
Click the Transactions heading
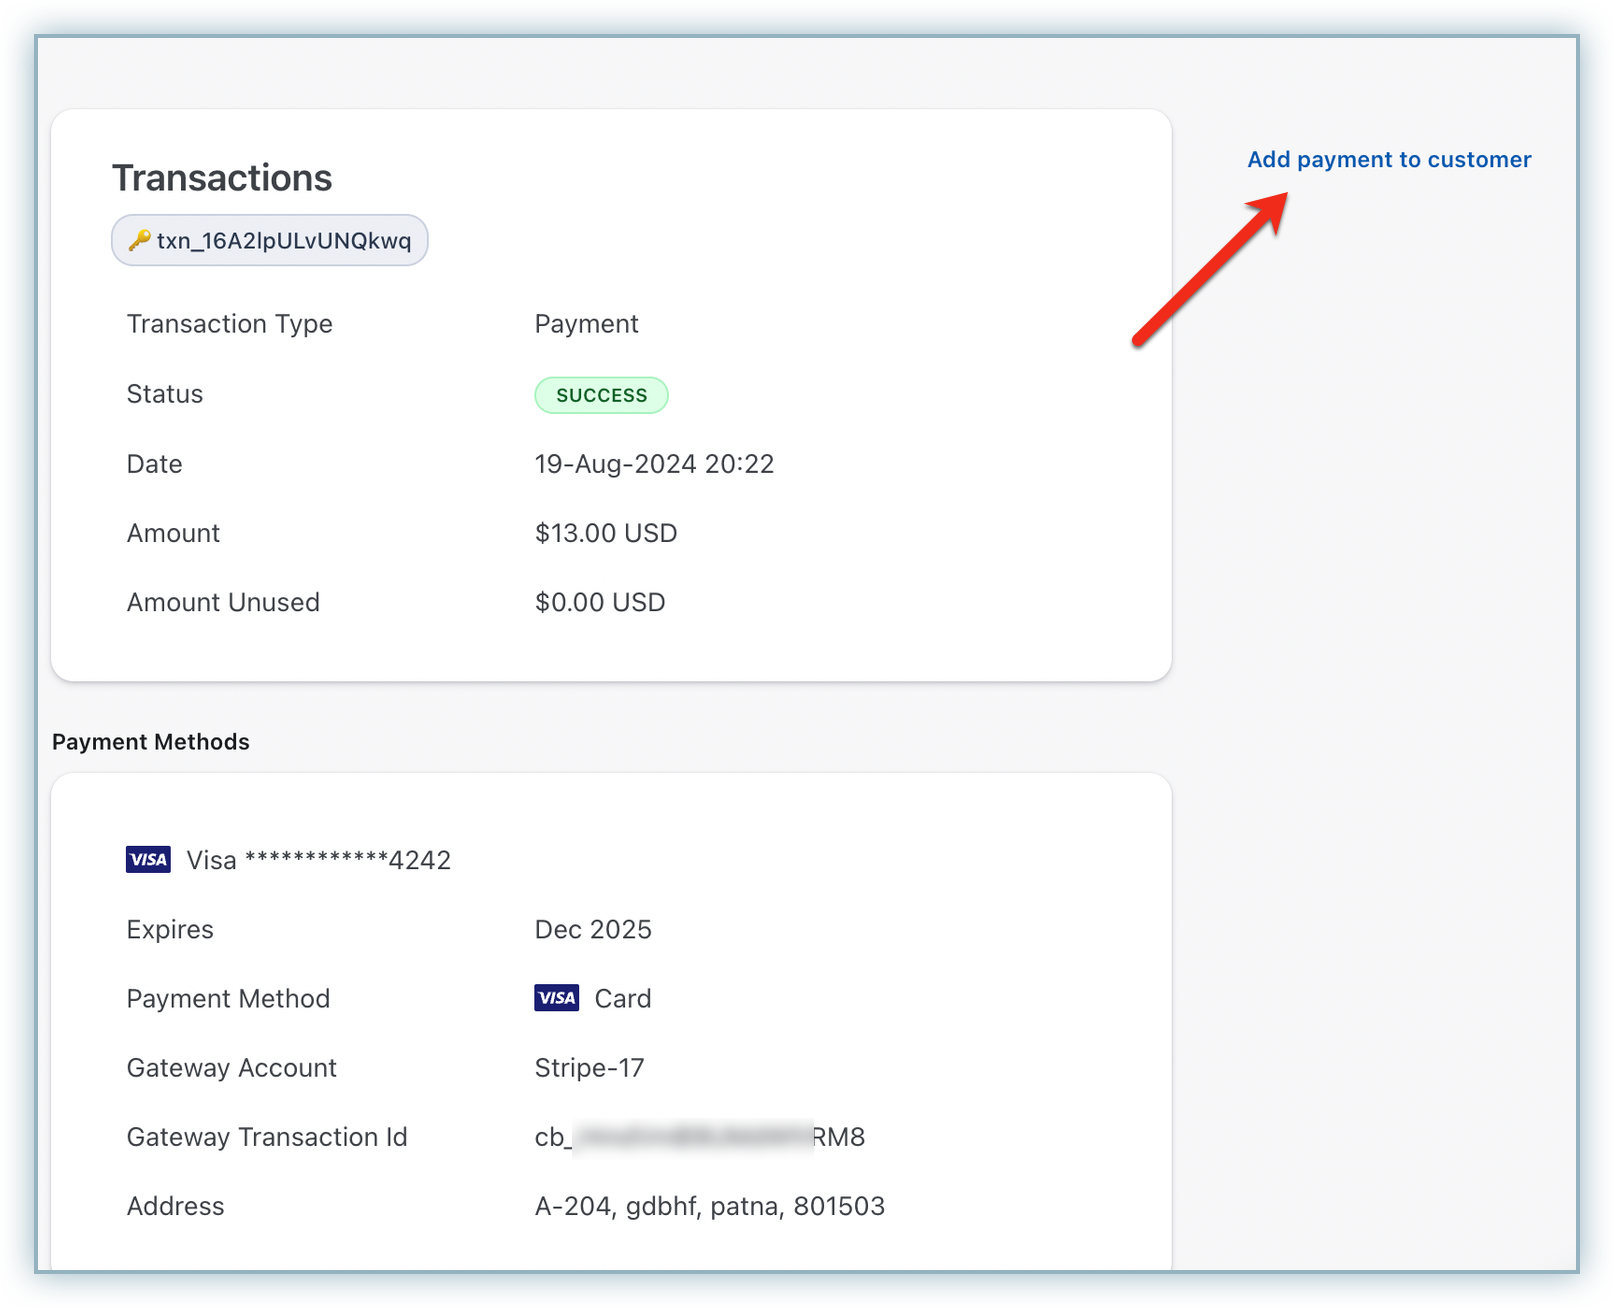click(221, 178)
